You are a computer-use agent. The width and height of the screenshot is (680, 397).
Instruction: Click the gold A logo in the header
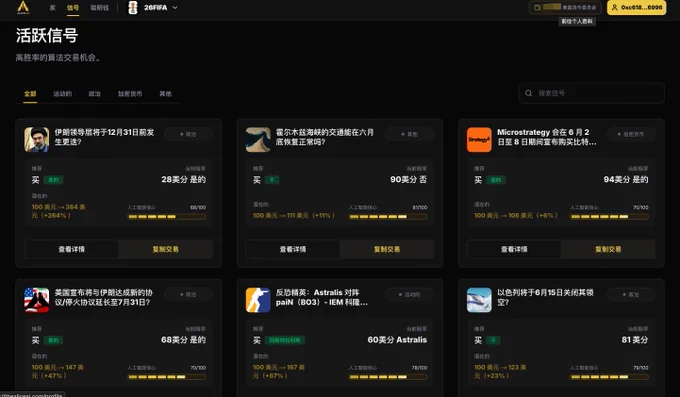point(23,7)
